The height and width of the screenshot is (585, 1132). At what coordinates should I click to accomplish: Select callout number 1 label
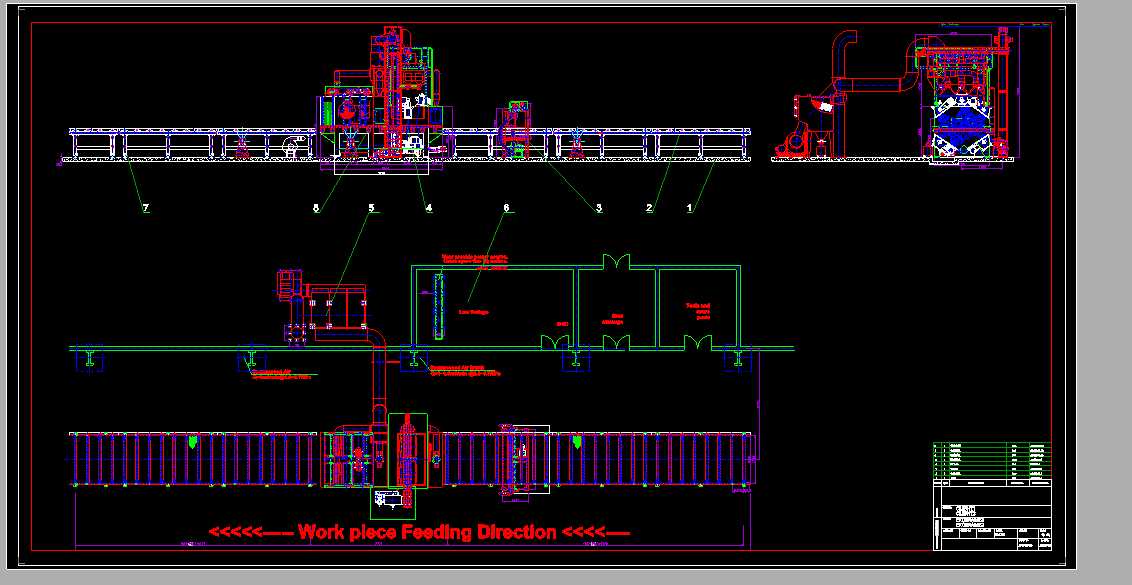coord(689,208)
